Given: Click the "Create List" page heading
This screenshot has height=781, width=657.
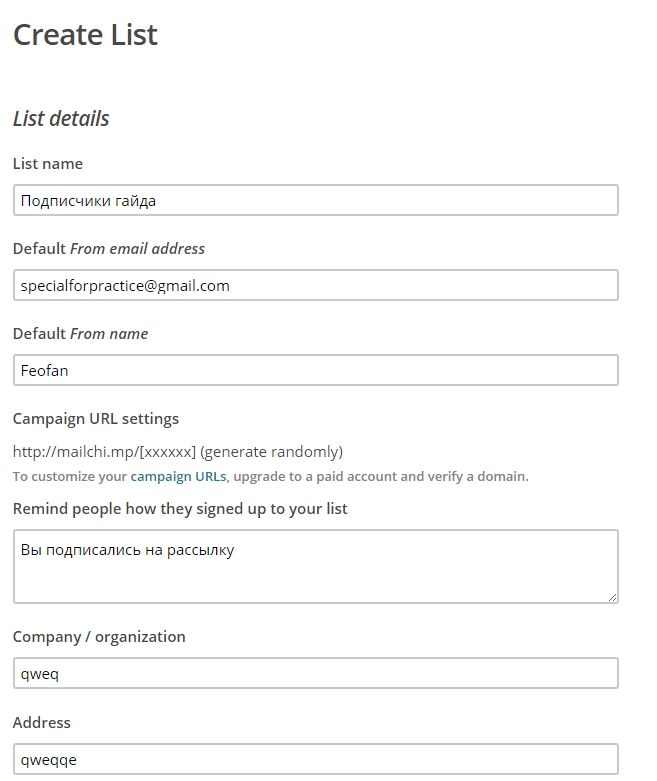Looking at the screenshot, I should [x=85, y=35].
